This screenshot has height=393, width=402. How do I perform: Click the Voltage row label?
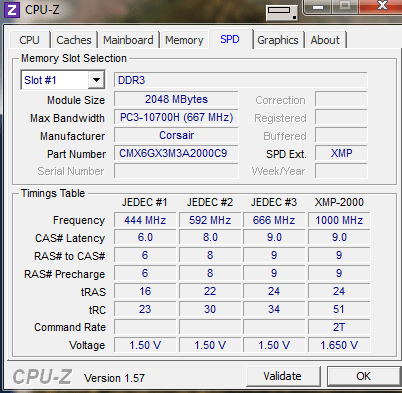point(87,345)
